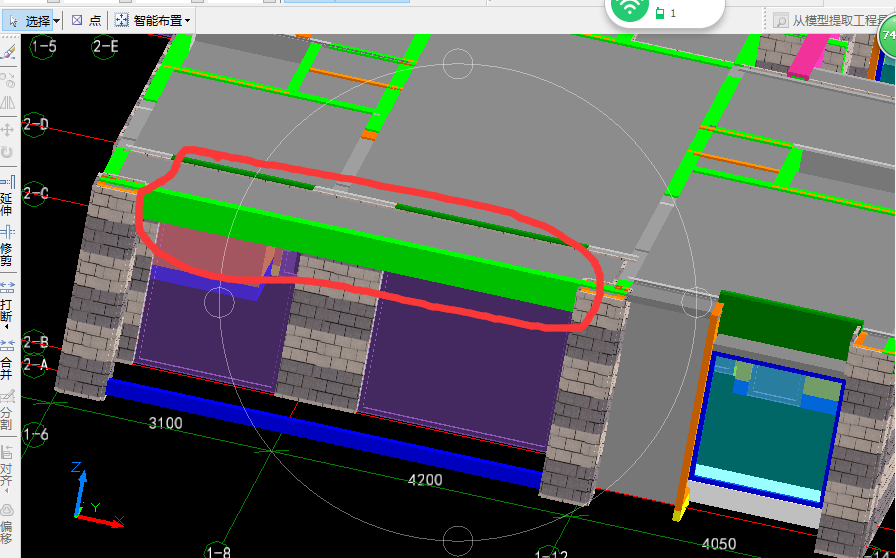Select the 偏移 (Offset) tool
This screenshot has height=558, width=896.
tap(7, 523)
